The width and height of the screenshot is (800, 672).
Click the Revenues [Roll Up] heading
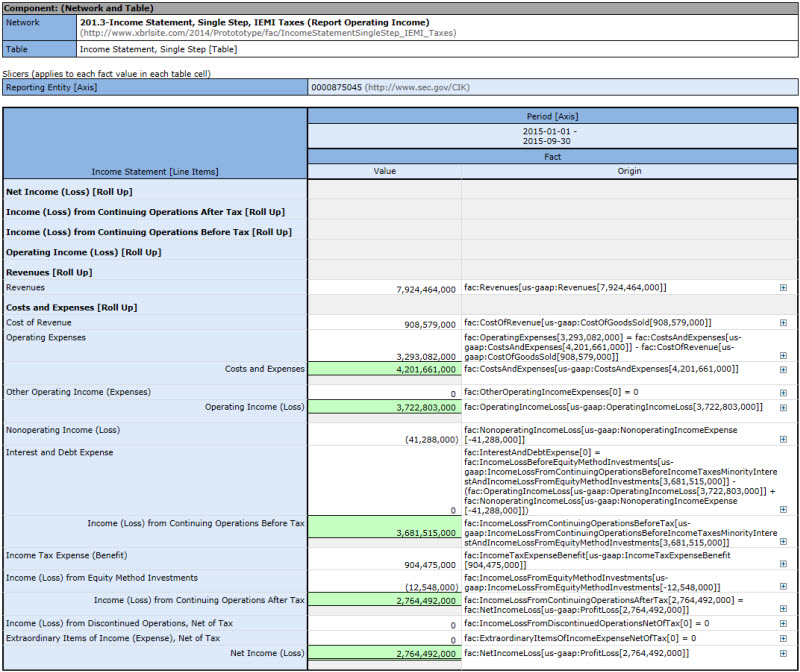click(49, 272)
